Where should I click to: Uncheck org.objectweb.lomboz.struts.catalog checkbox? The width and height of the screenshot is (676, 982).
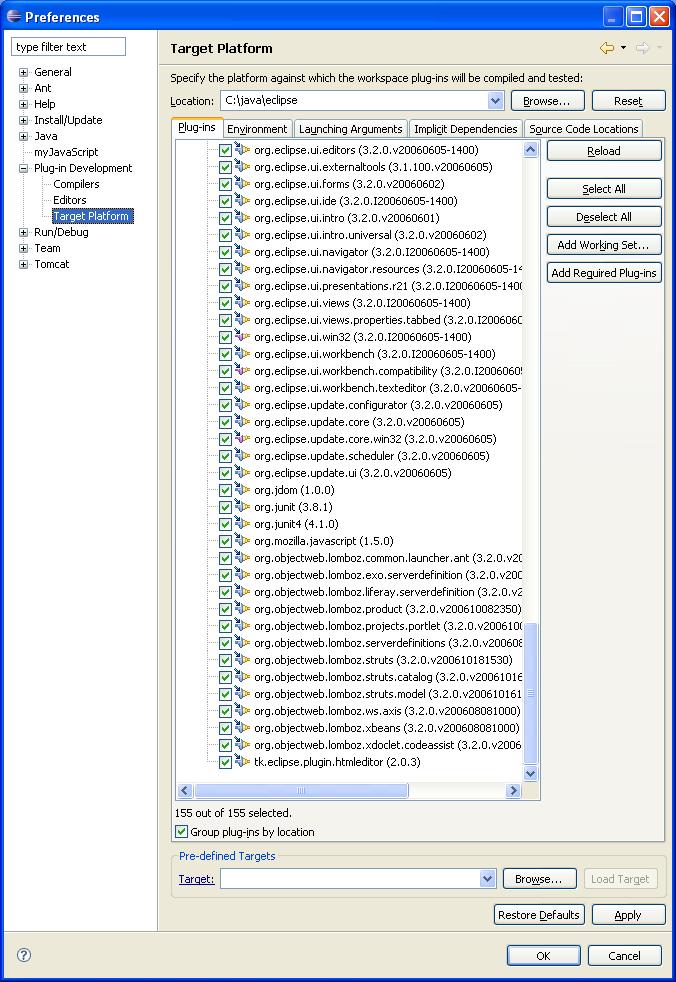(226, 678)
